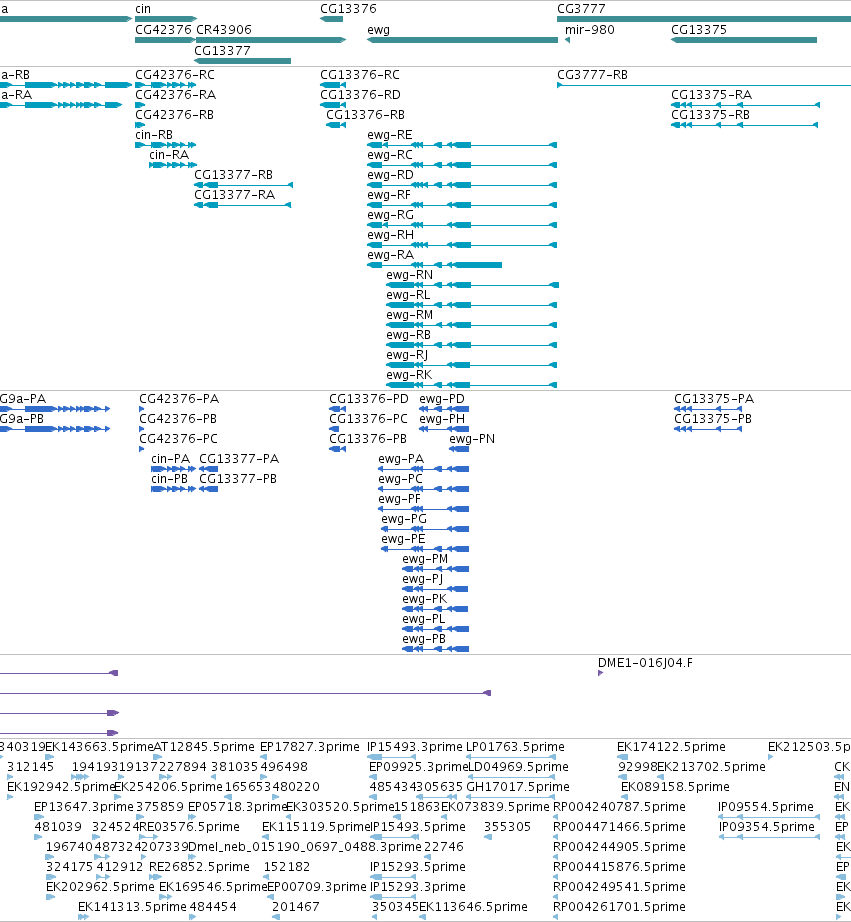
Task: Click the CG13377-RB transcript label
Action: click(233, 175)
